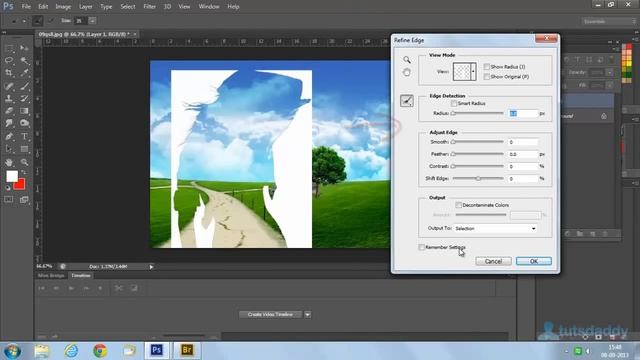This screenshot has height=360, width=640.
Task: Open the Output To dropdown
Action: pos(495,229)
